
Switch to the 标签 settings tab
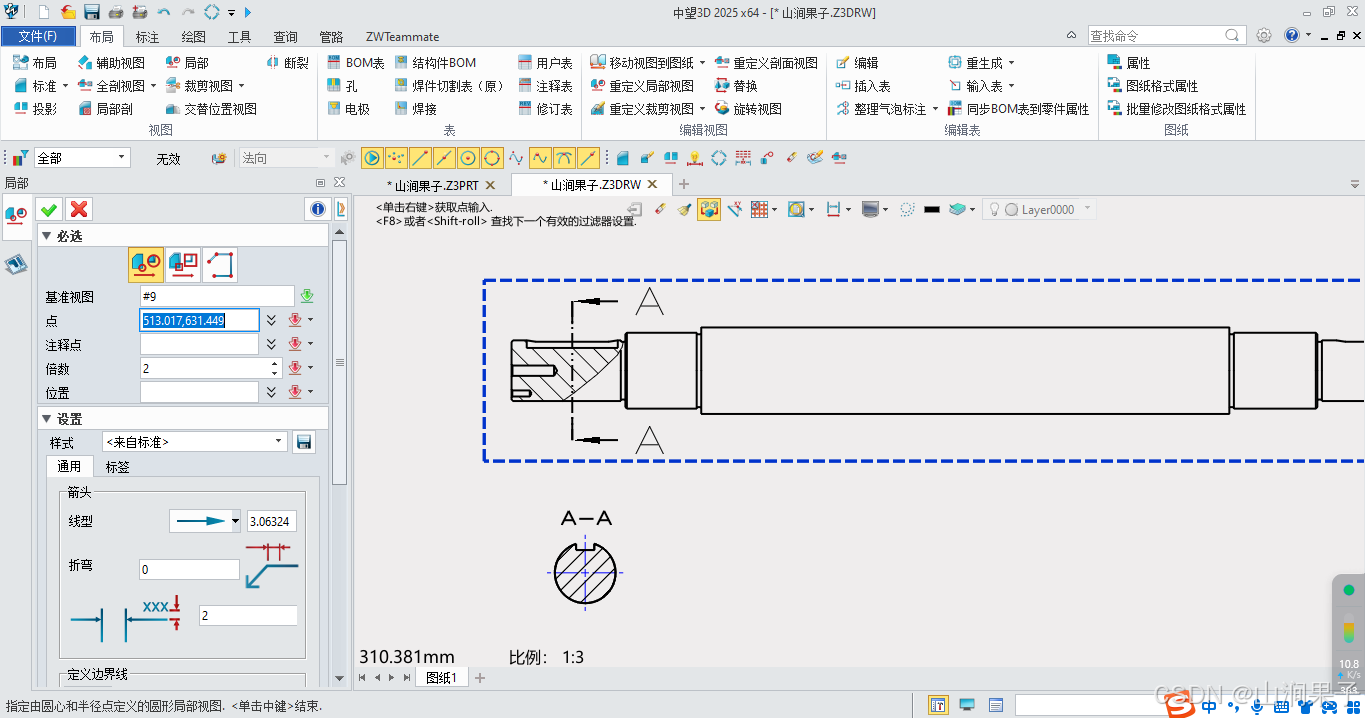[x=117, y=467]
